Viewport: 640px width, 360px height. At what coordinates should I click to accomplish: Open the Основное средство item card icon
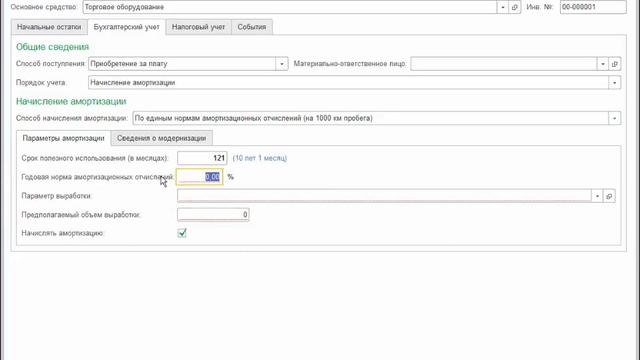[515, 7]
